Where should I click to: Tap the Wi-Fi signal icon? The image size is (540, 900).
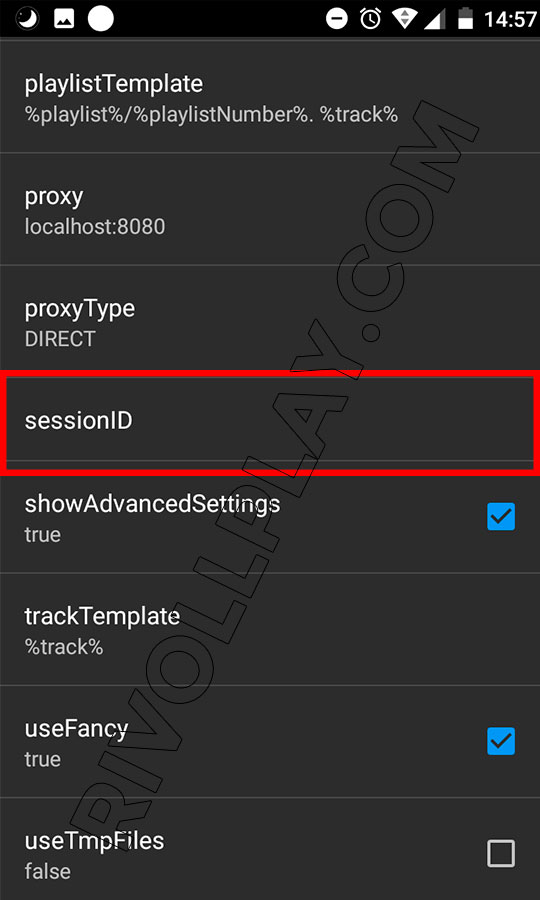pyautogui.click(x=404, y=20)
